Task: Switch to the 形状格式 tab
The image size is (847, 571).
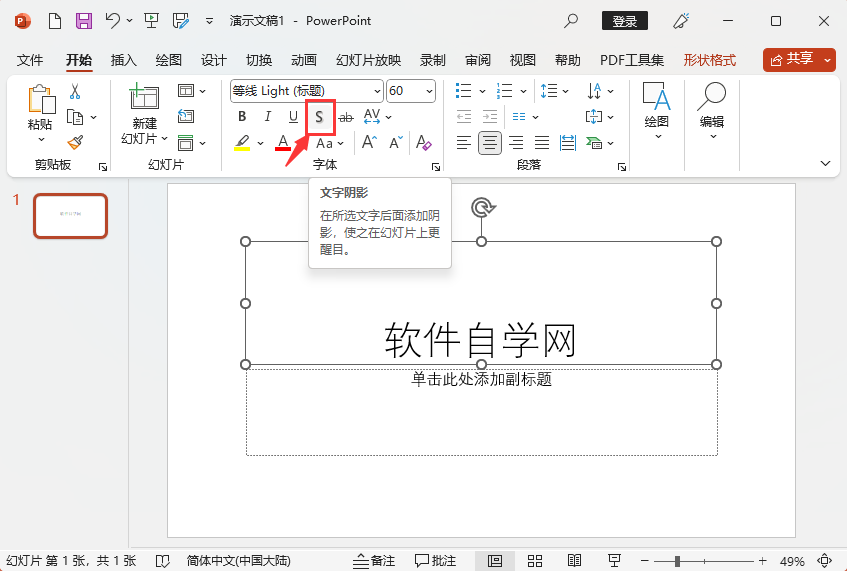Action: click(709, 60)
